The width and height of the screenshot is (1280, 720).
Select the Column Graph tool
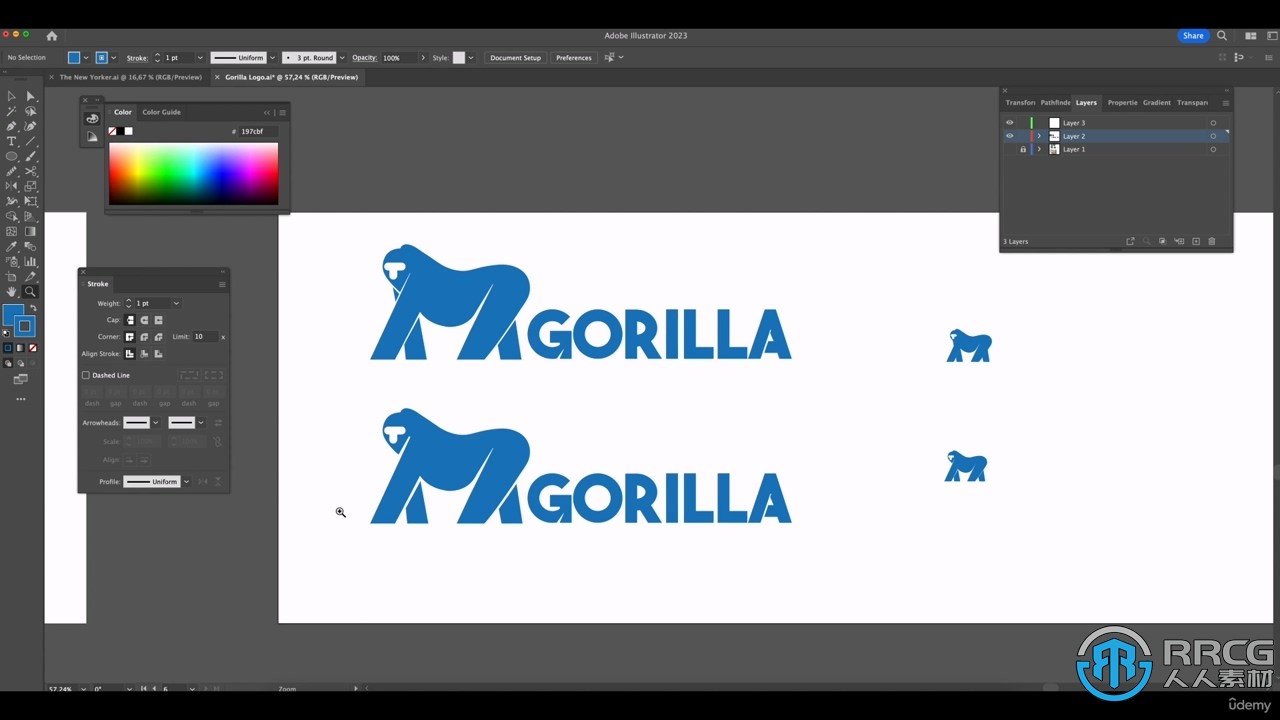pos(30,262)
